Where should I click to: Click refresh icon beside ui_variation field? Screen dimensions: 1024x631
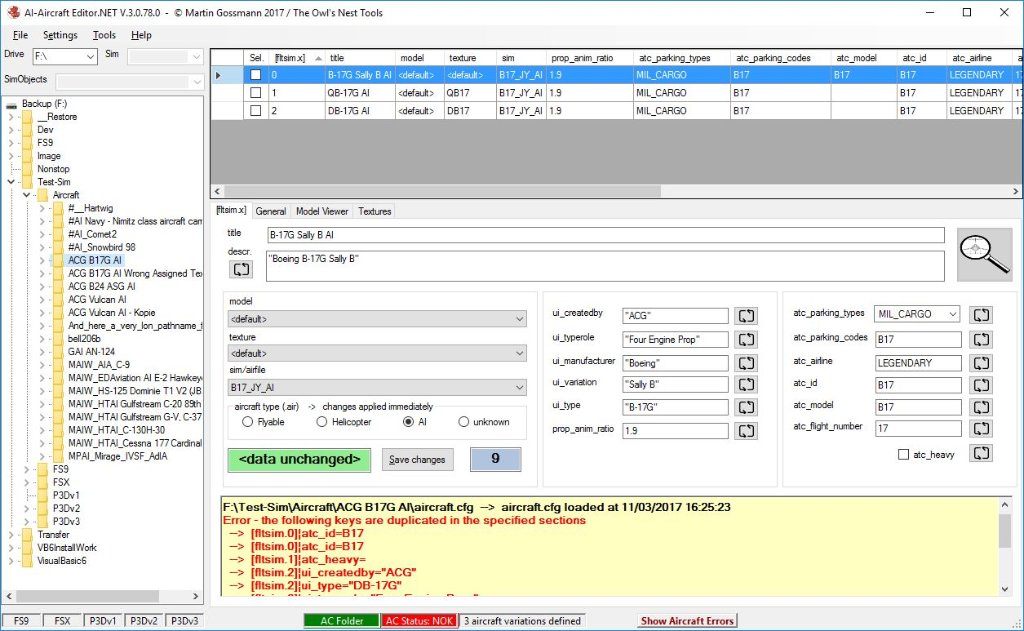[746, 385]
